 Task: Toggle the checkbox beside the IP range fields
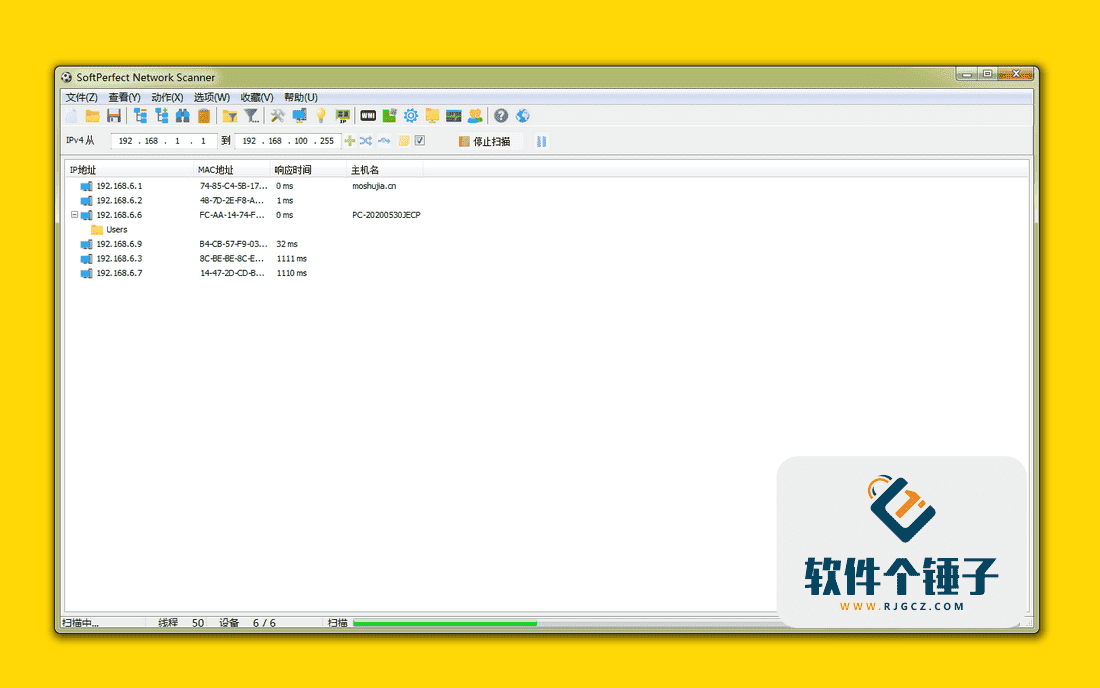[x=418, y=140]
